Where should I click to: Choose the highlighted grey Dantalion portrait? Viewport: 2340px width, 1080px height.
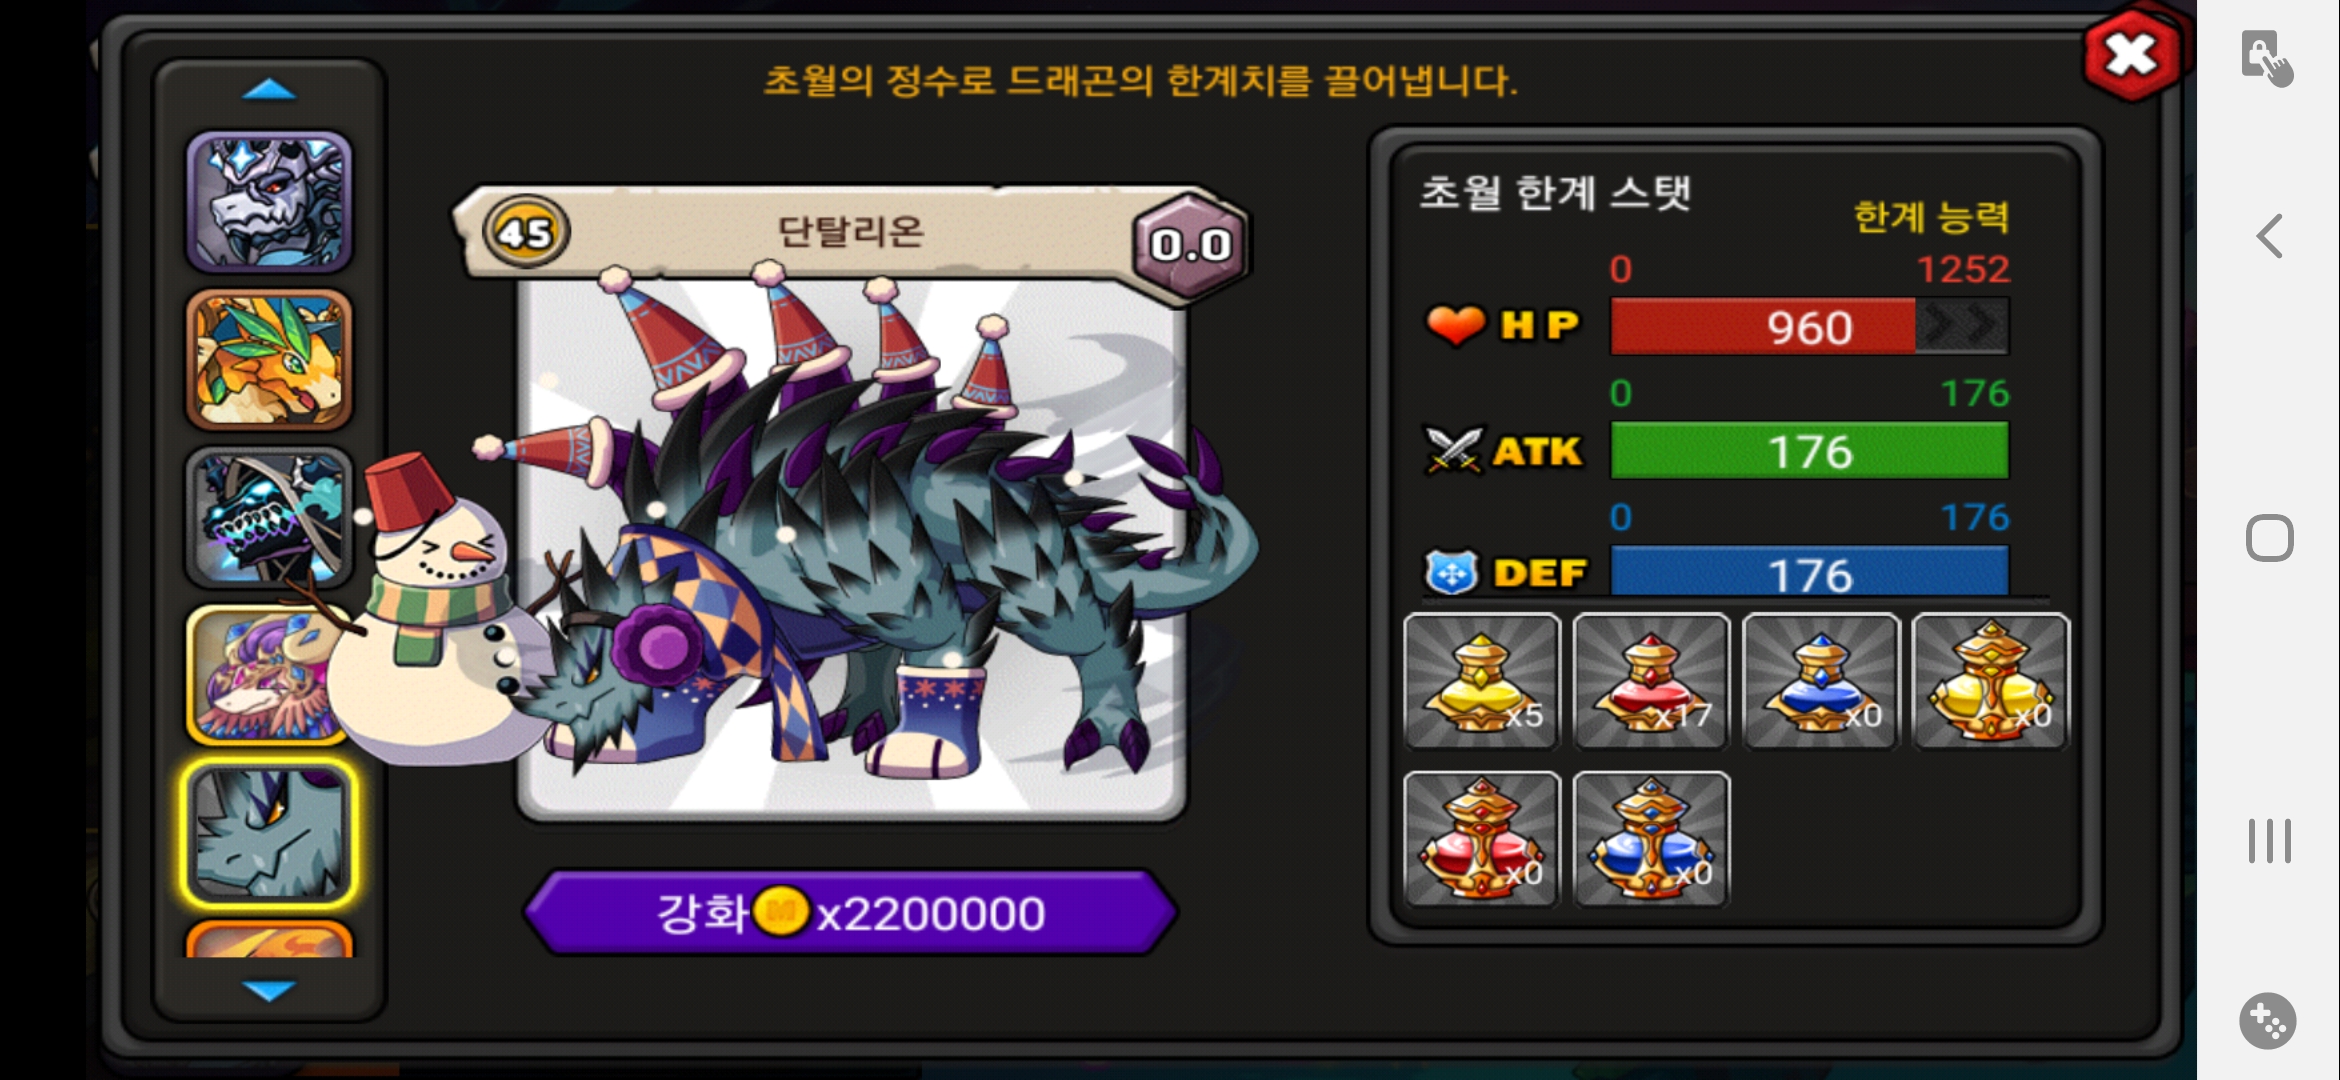click(x=270, y=833)
